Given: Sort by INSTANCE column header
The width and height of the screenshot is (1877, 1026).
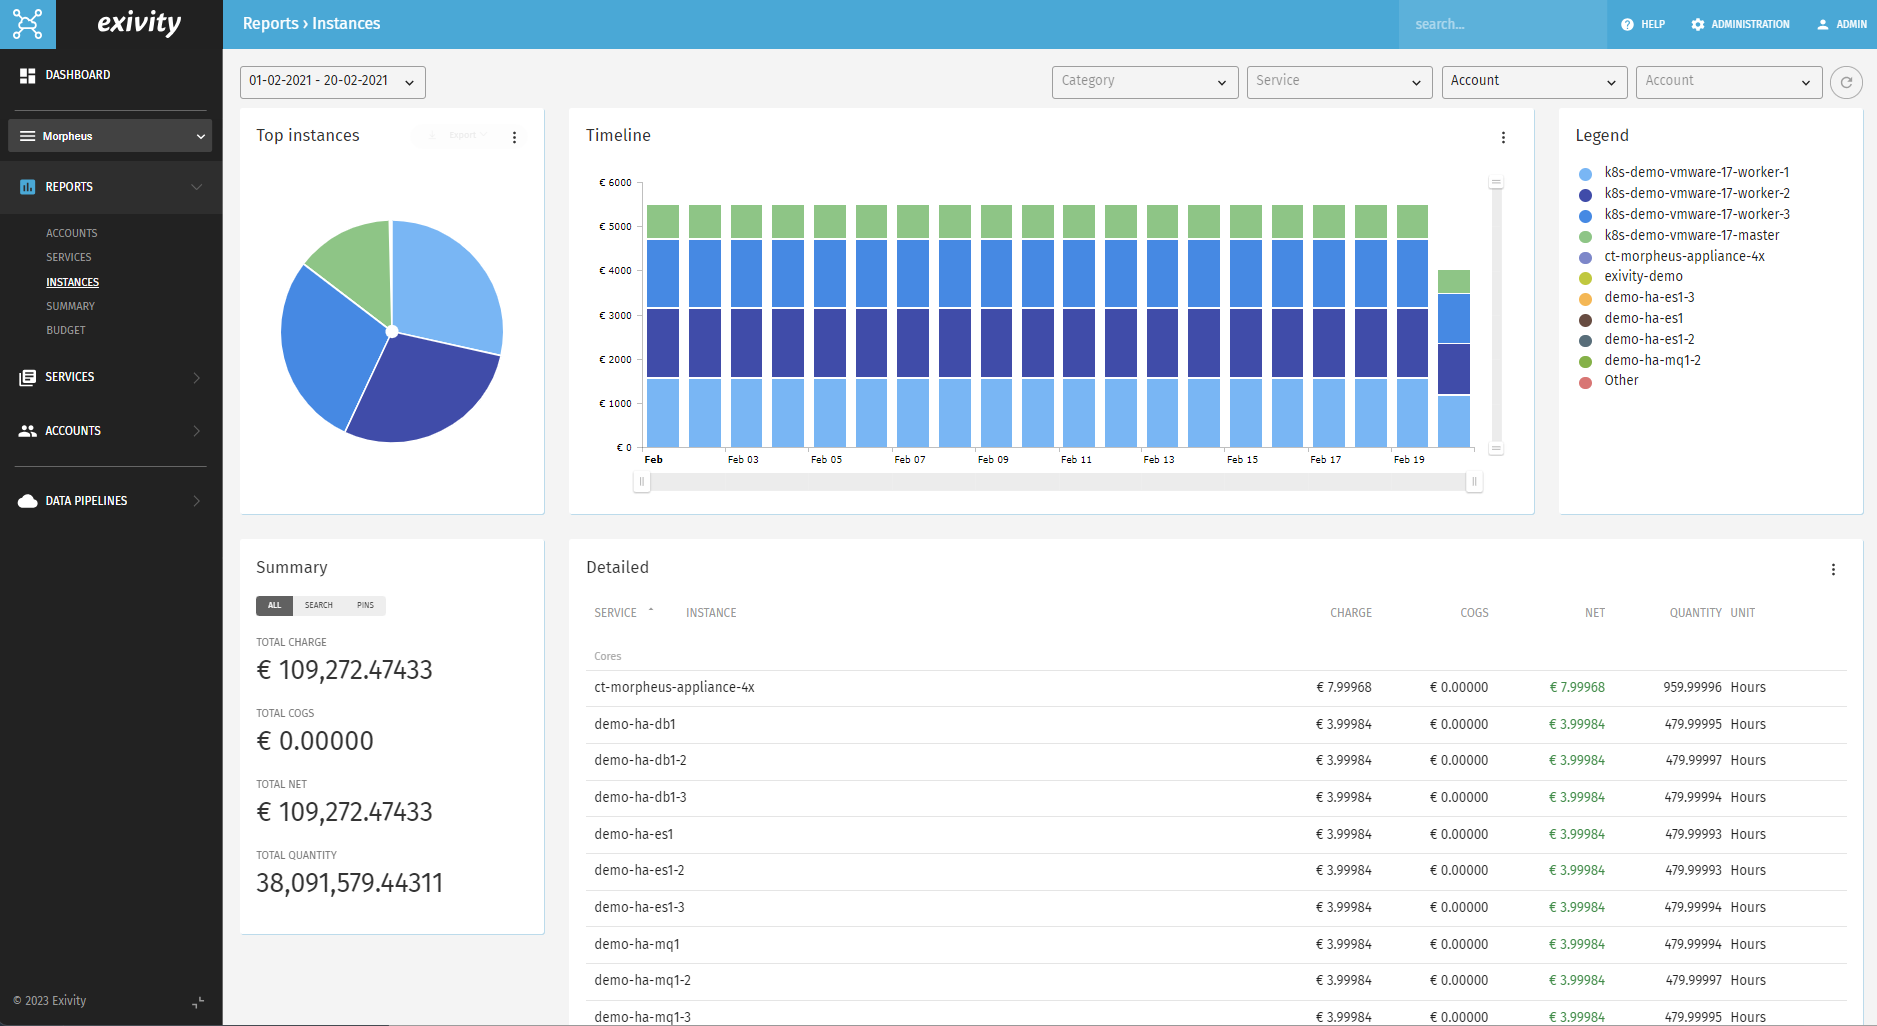Looking at the screenshot, I should tap(711, 613).
